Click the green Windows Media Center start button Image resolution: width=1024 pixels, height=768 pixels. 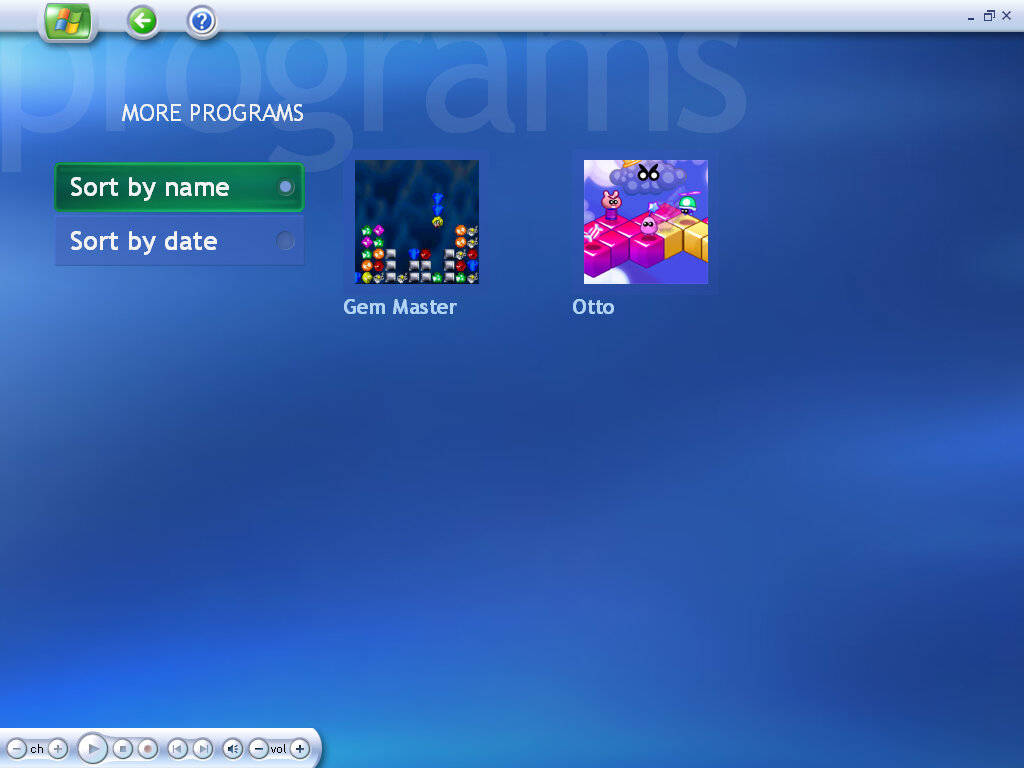(68, 22)
